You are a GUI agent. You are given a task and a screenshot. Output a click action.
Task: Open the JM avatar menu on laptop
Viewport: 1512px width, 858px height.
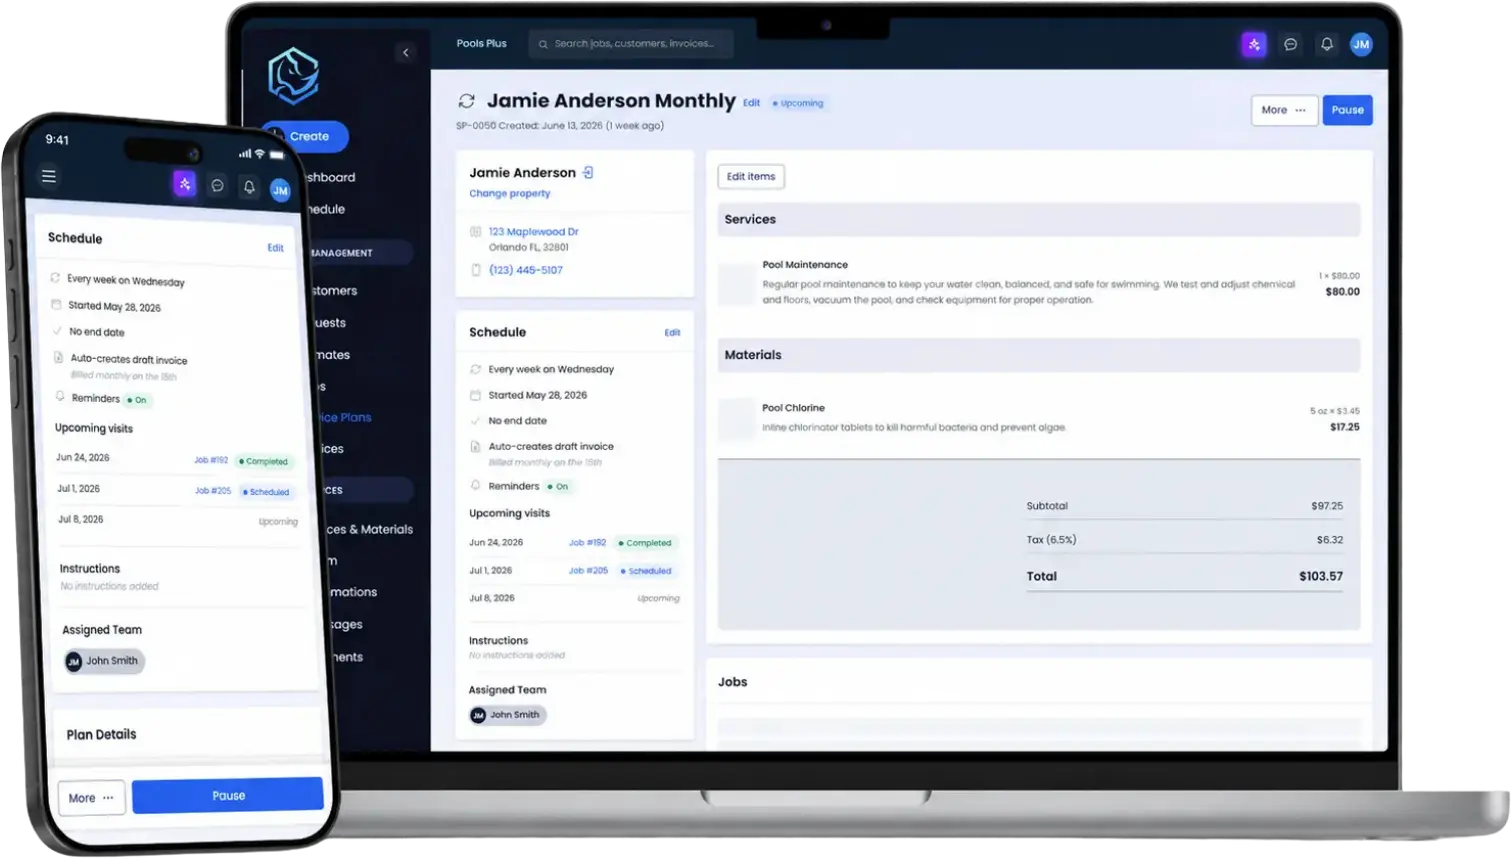point(1361,44)
